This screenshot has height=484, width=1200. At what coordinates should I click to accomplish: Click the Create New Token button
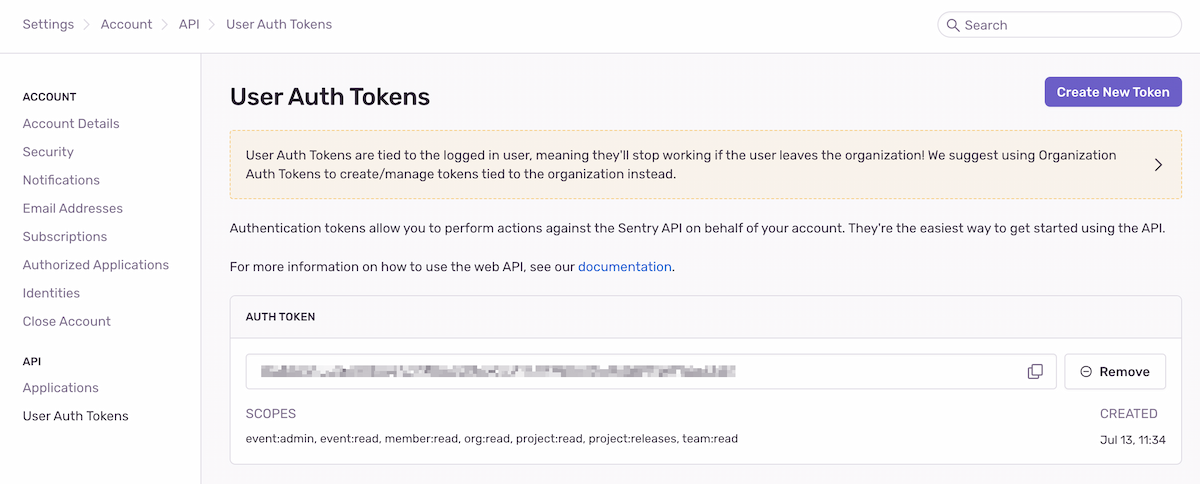point(1113,92)
